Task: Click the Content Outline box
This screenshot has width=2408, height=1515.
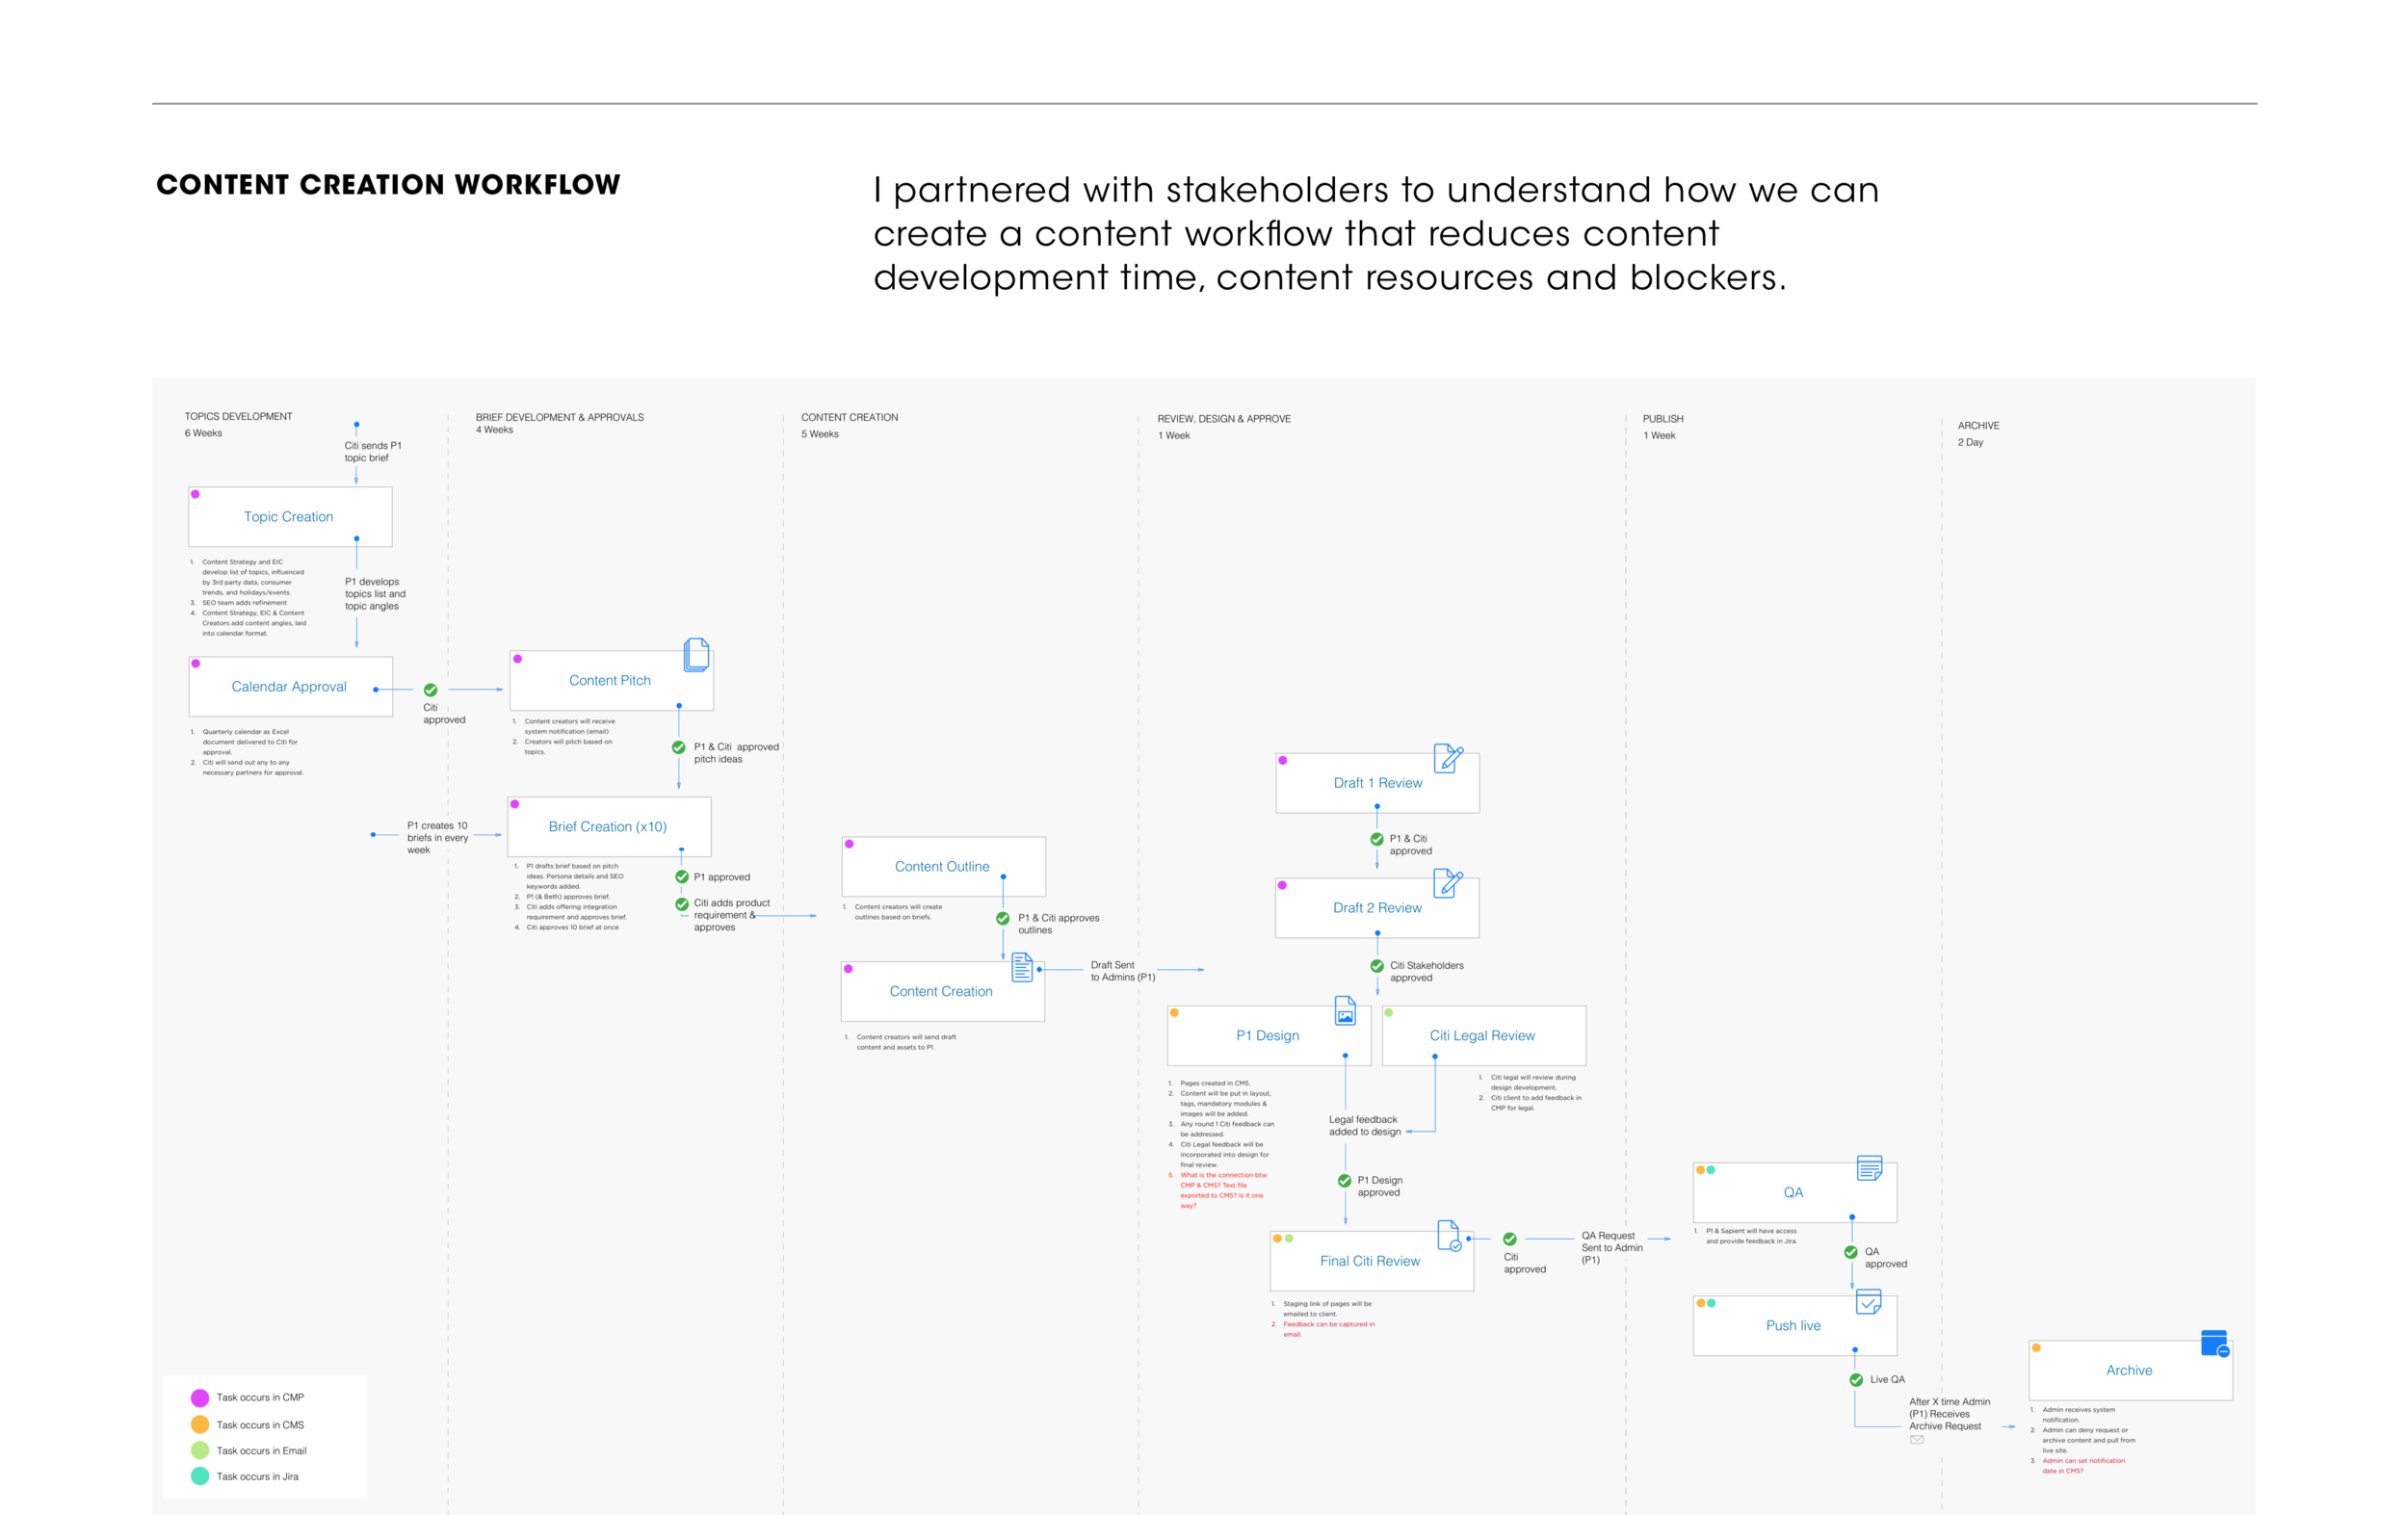Action: [943, 867]
